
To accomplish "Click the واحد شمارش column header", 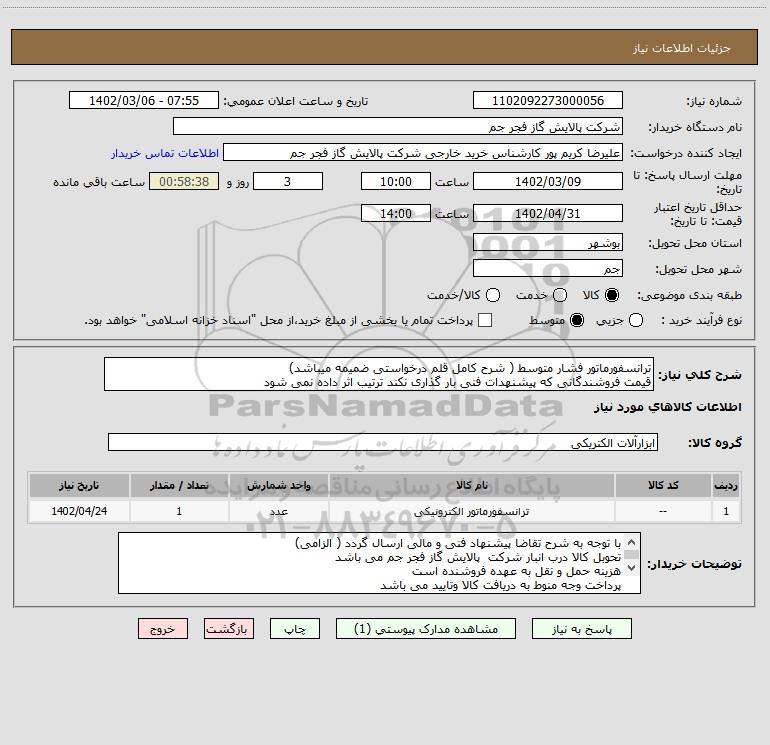I will (278, 485).
